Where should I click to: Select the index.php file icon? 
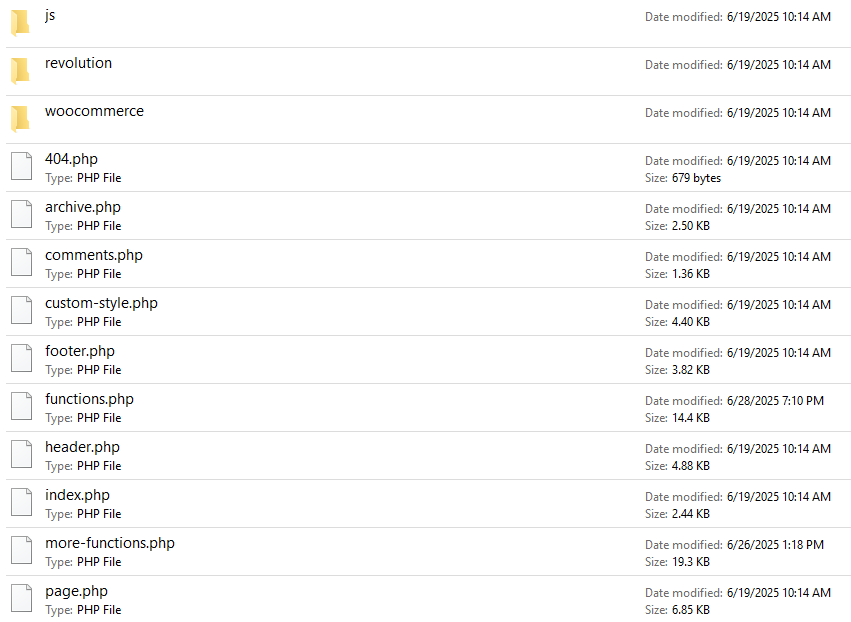(21, 502)
